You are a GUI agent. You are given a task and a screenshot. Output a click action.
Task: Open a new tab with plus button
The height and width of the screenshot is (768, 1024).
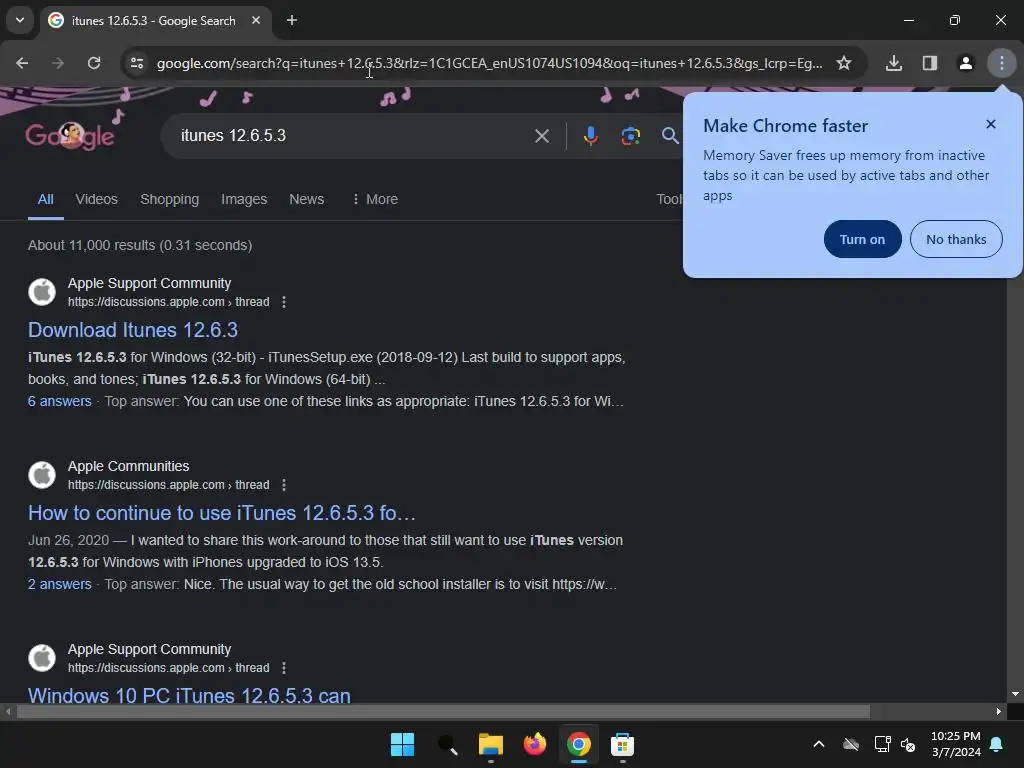pos(292,20)
